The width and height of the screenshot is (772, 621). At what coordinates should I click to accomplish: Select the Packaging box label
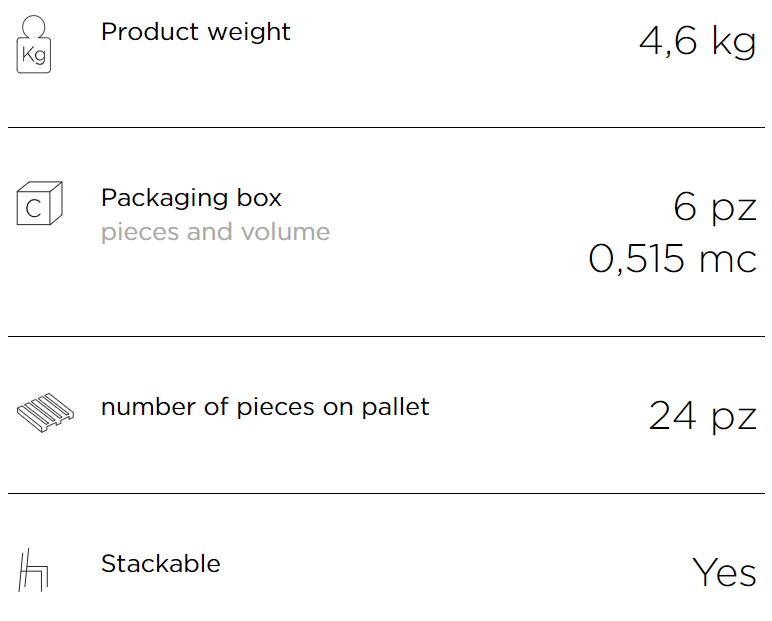191,198
